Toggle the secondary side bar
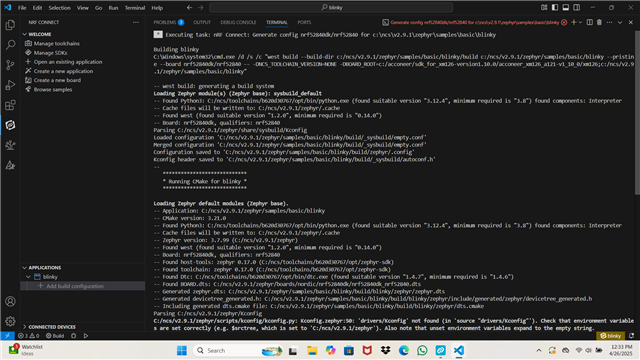 point(577,7)
